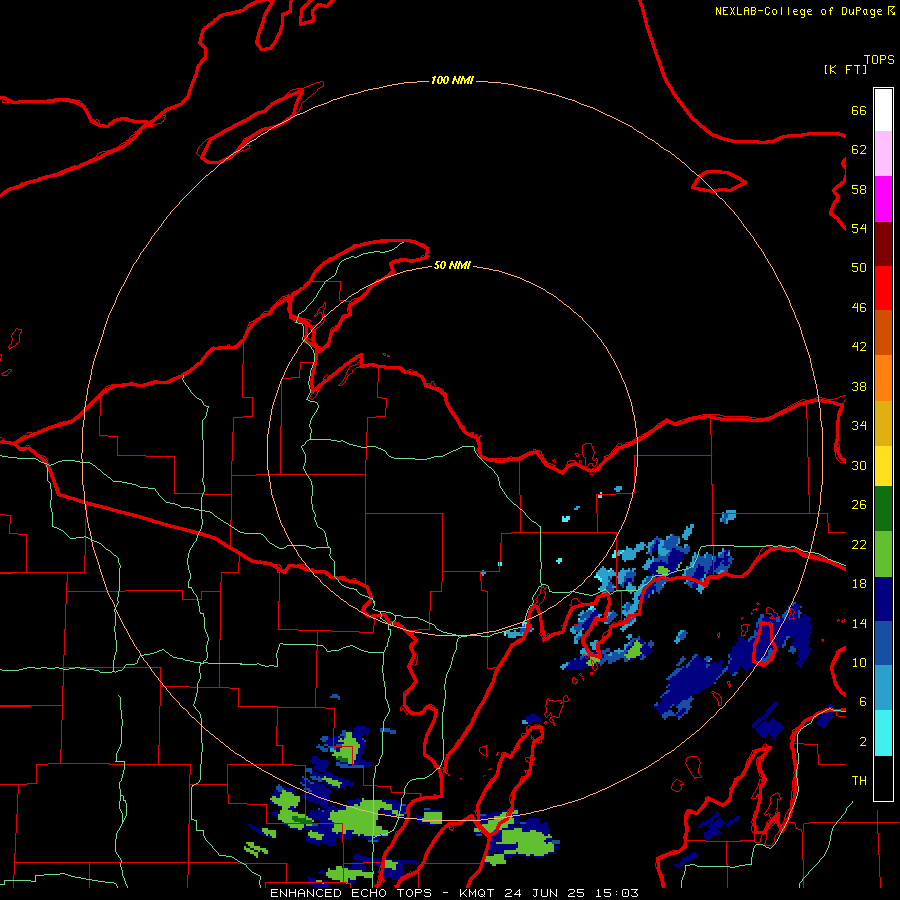This screenshot has width=900, height=900.
Task: Click the legend value "62"
Action: coord(859,150)
